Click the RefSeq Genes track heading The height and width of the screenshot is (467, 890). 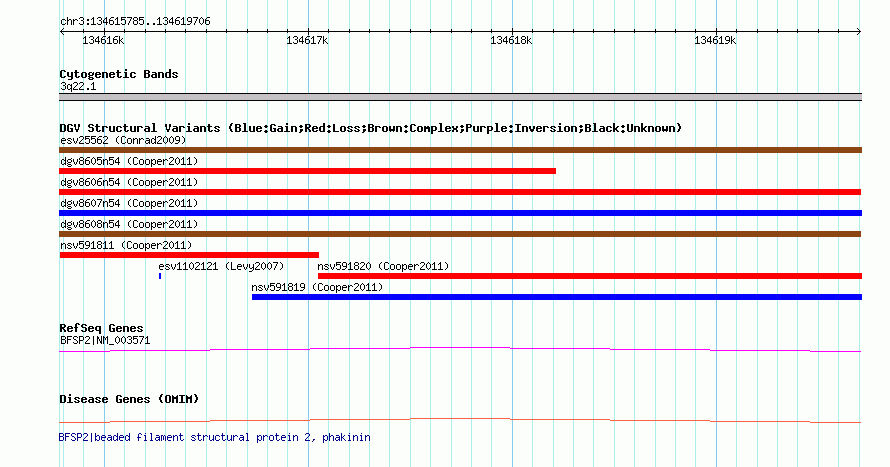coord(101,329)
